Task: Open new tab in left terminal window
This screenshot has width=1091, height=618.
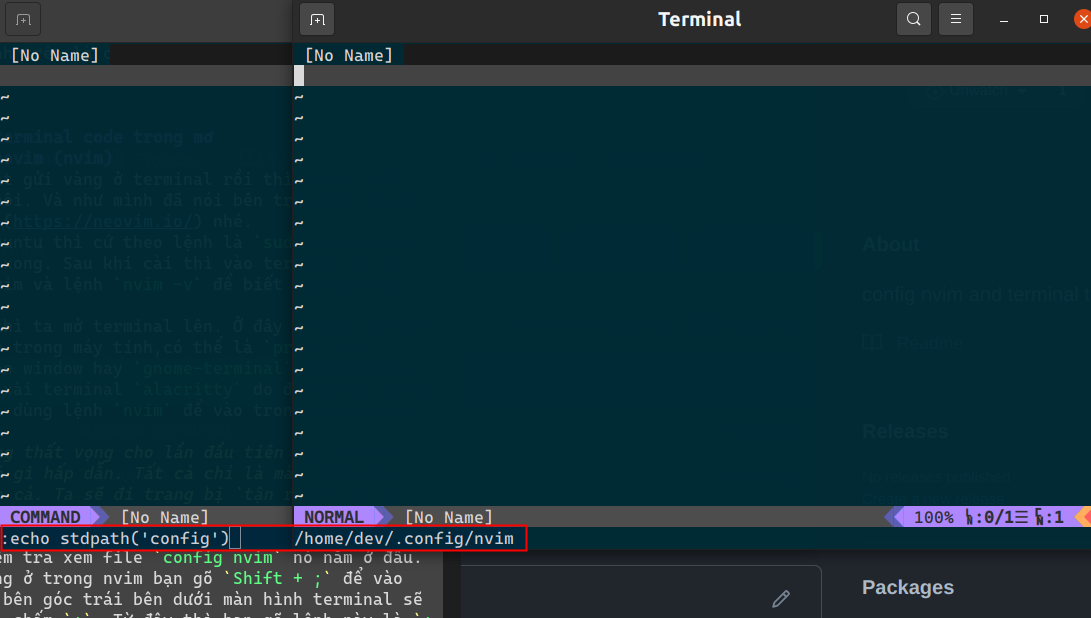Action: pos(24,19)
